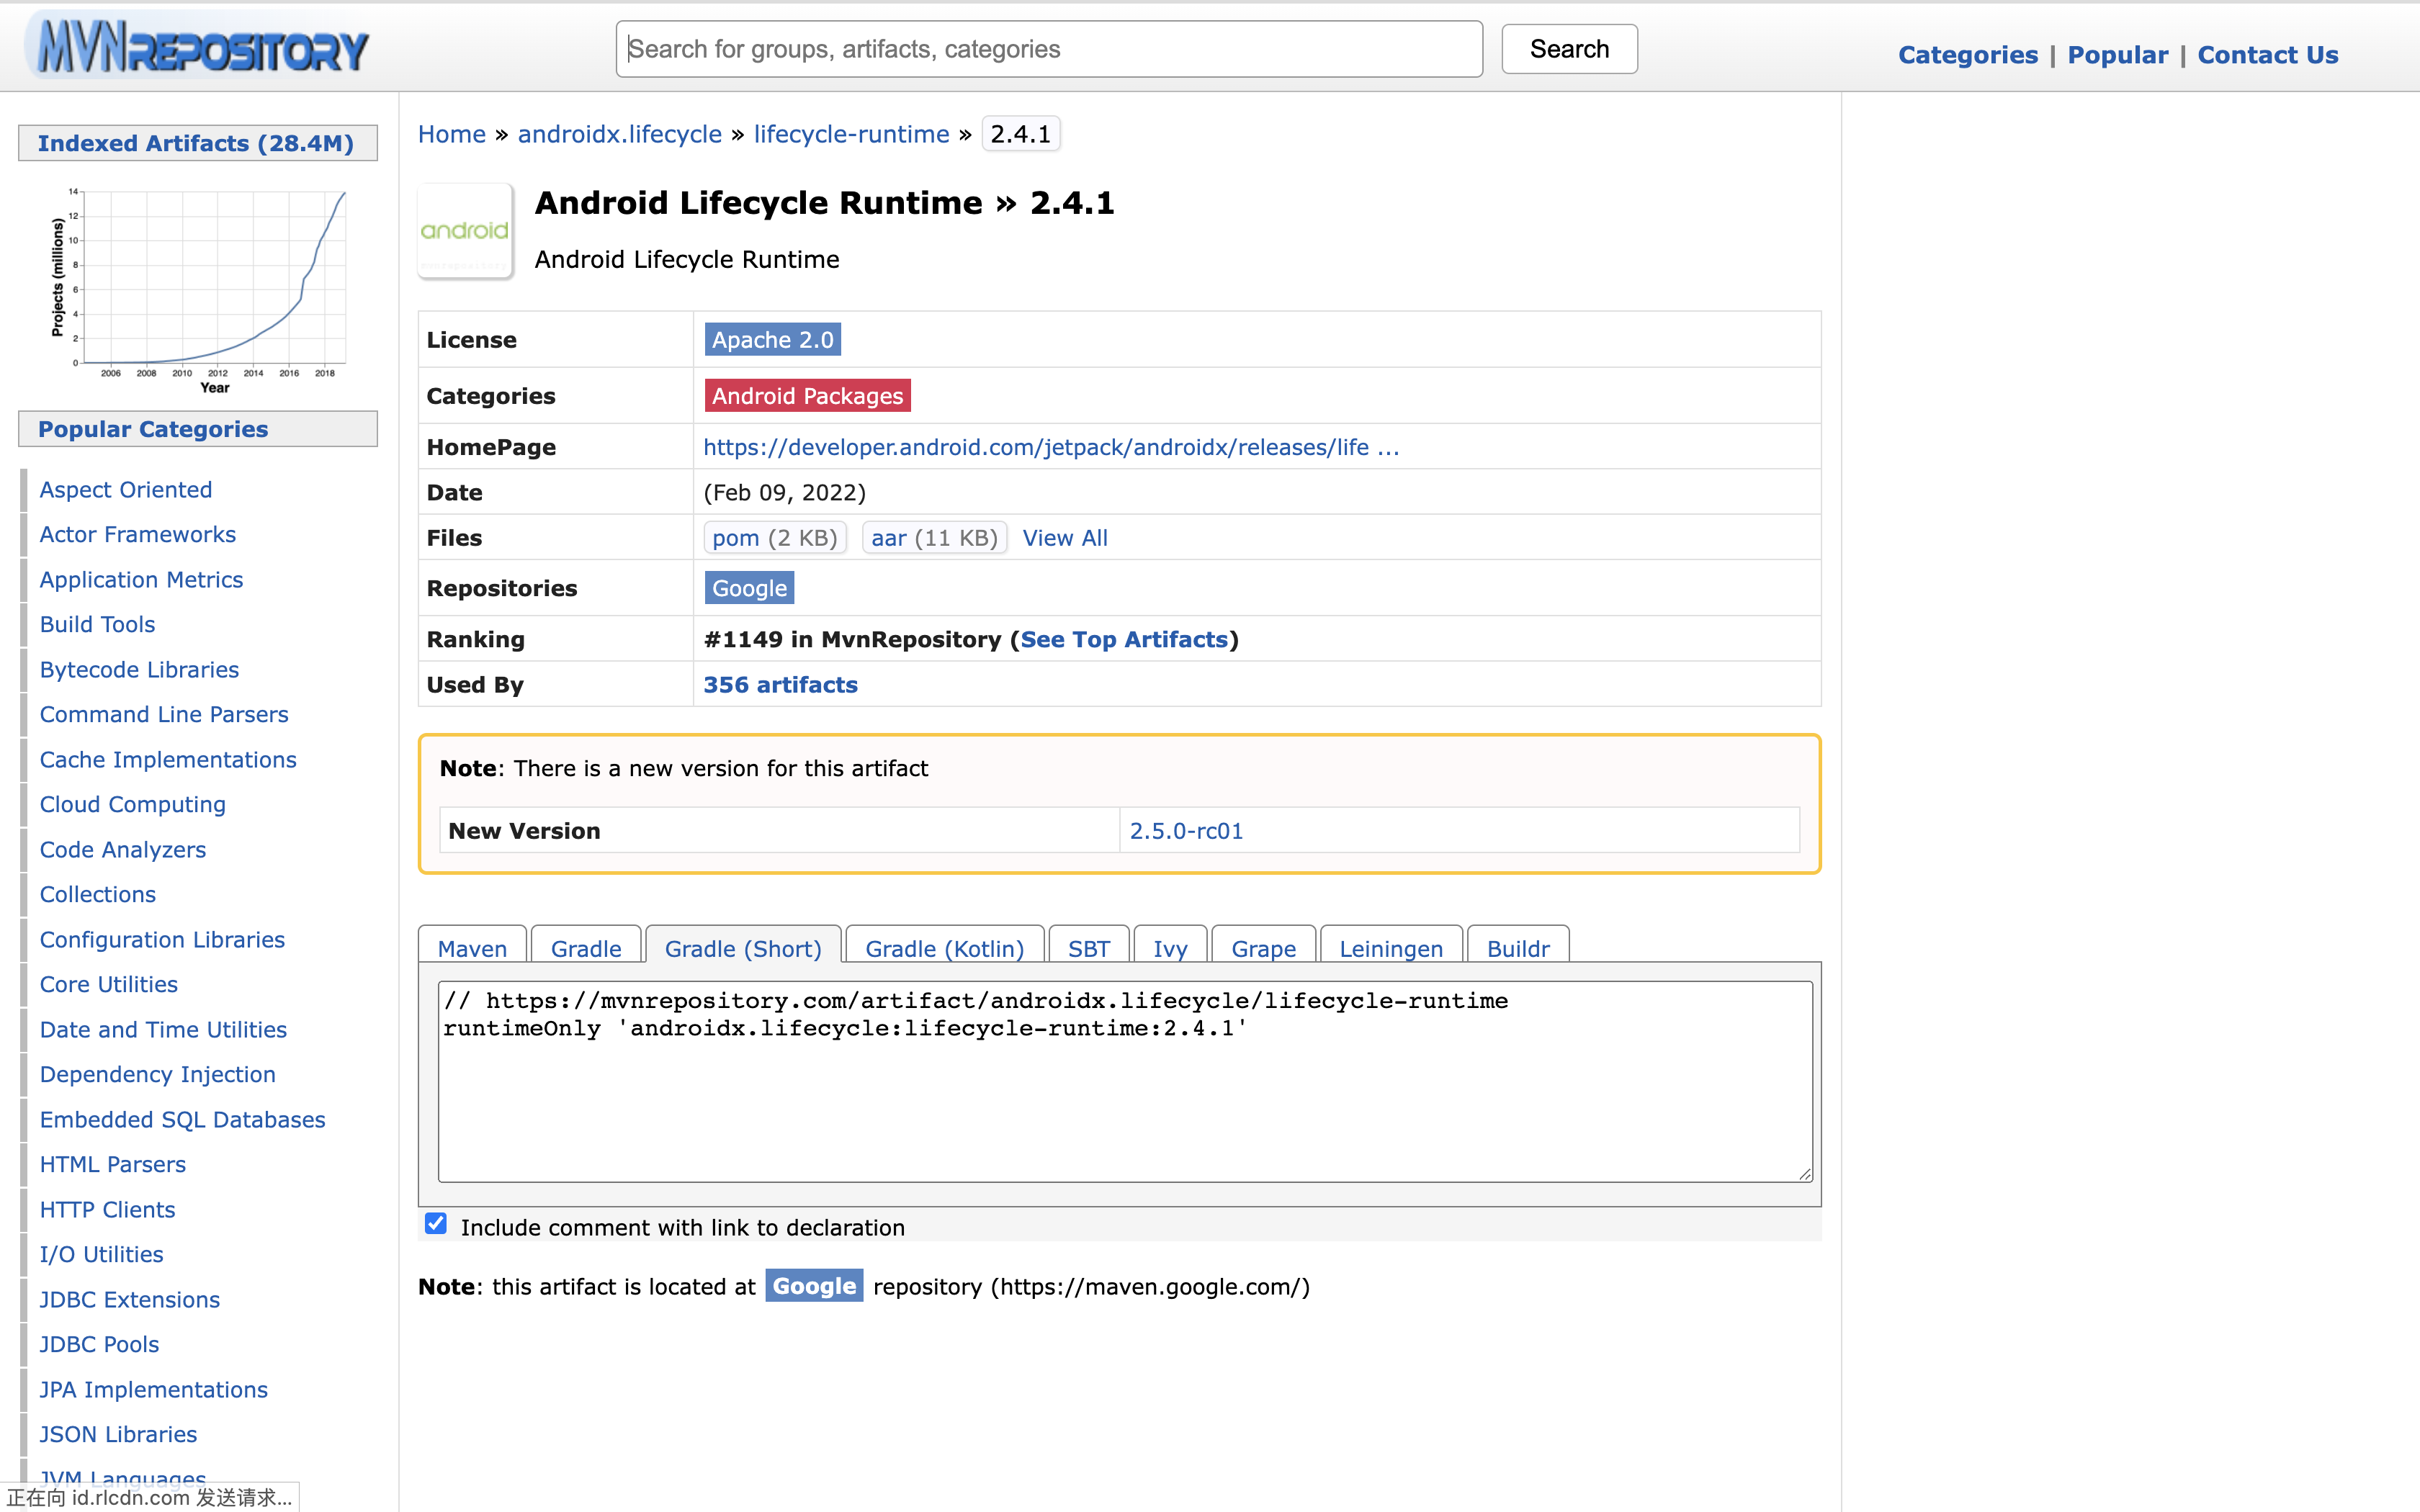Open androidx.lifecycle breadcrumb link
The width and height of the screenshot is (2420, 1512).
pyautogui.click(x=620, y=134)
